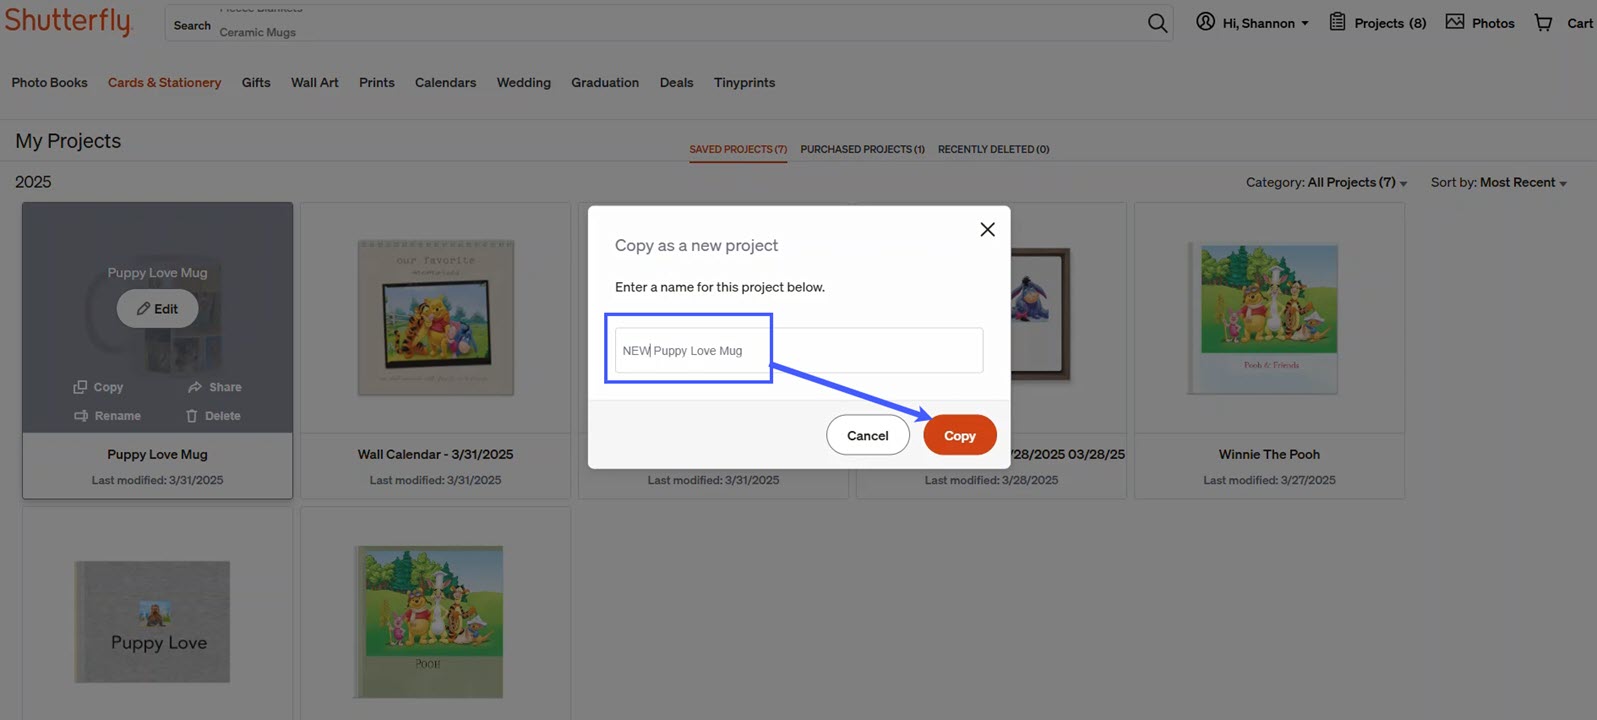The height and width of the screenshot is (720, 1597).
Task: Confirm with the orange Copy button
Action: pos(960,435)
